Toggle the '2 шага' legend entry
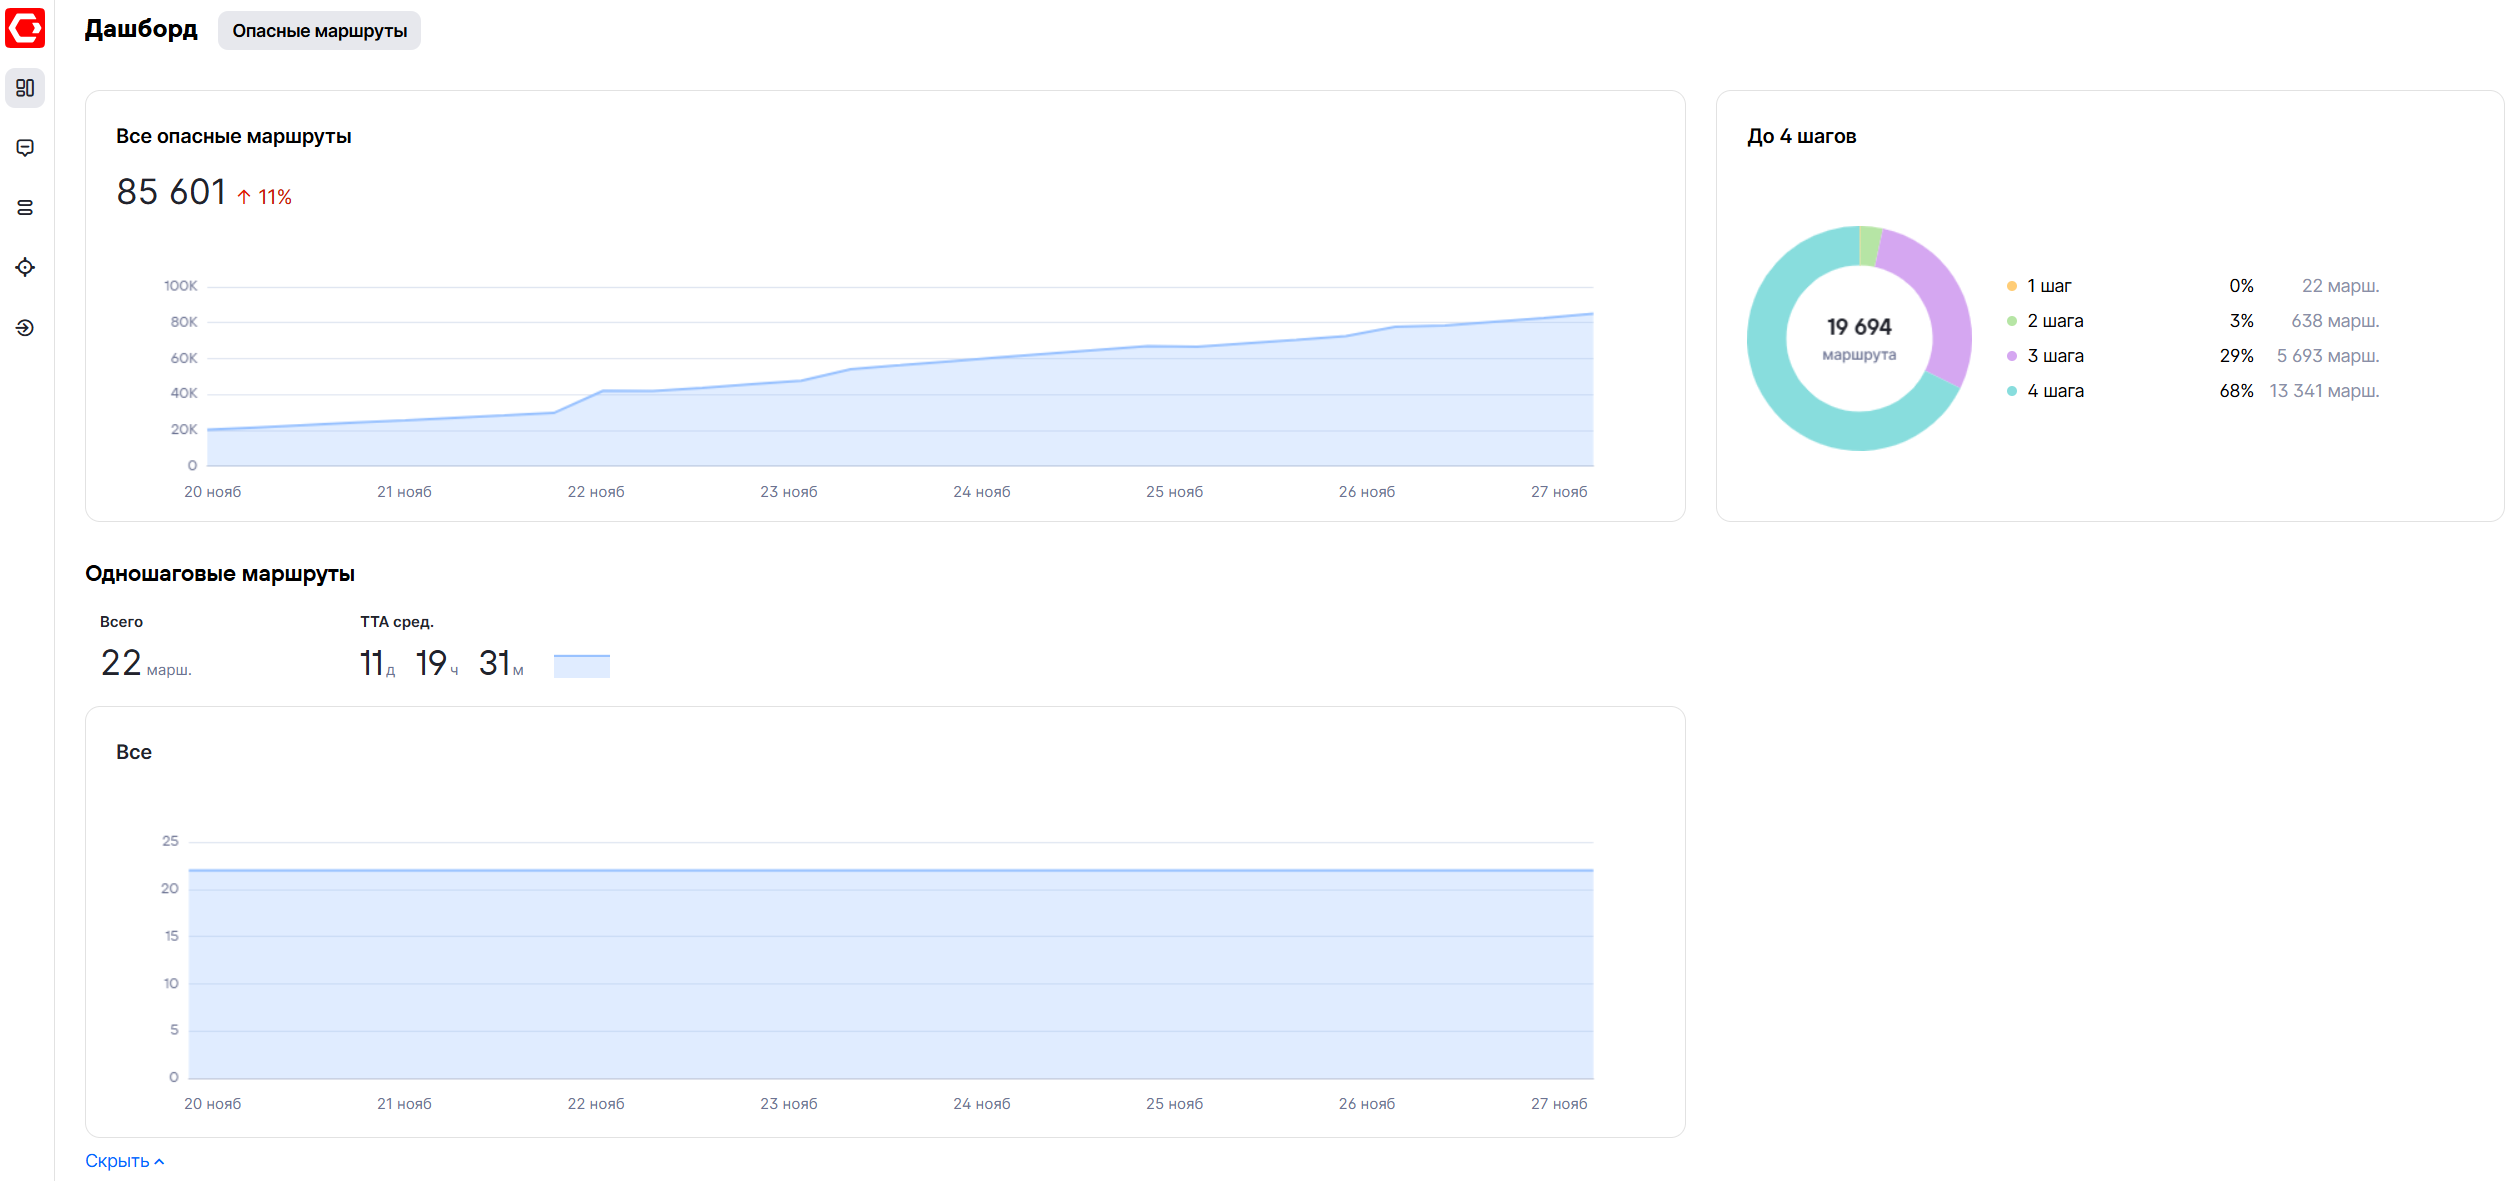 point(2054,321)
